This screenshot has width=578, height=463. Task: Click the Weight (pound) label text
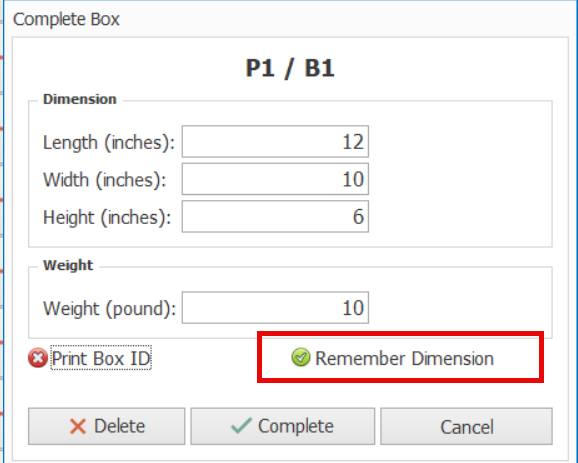coord(109,309)
